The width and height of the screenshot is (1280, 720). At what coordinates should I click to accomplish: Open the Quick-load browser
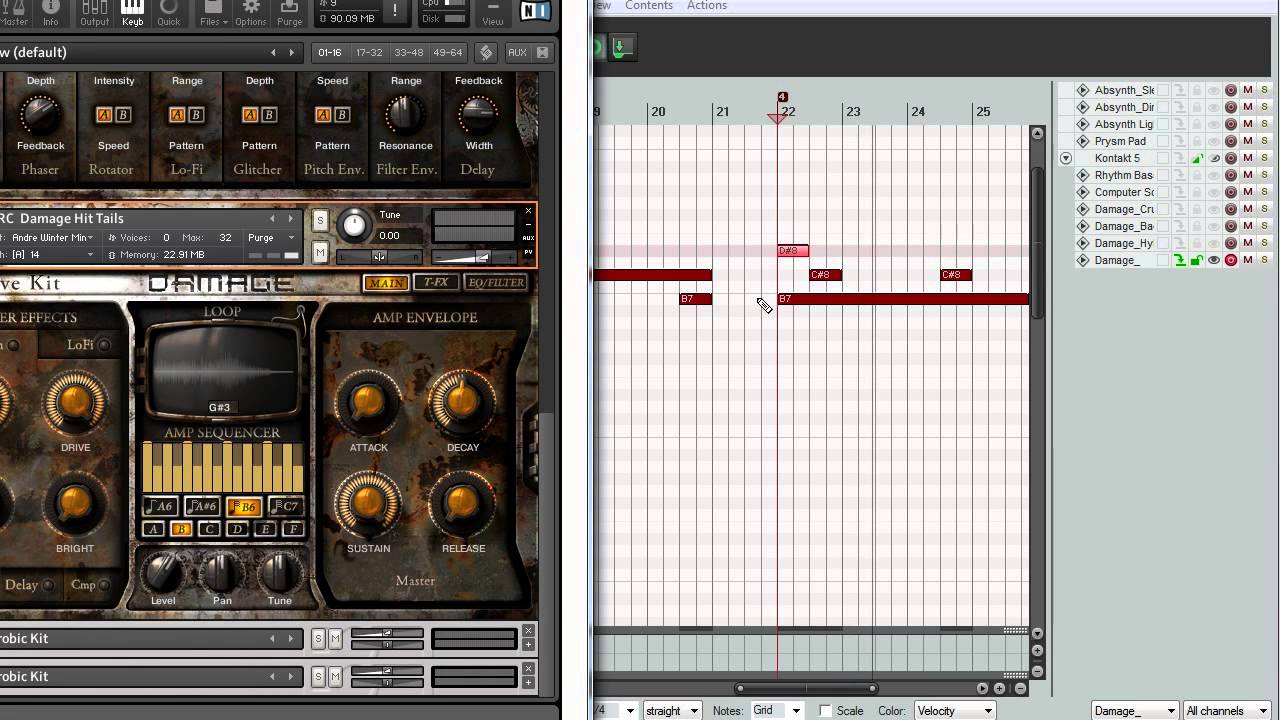click(x=169, y=14)
